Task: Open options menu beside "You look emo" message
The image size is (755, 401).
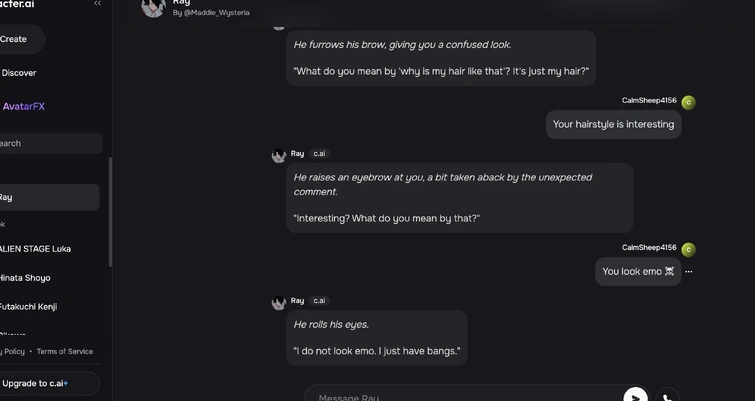Action: tap(689, 271)
